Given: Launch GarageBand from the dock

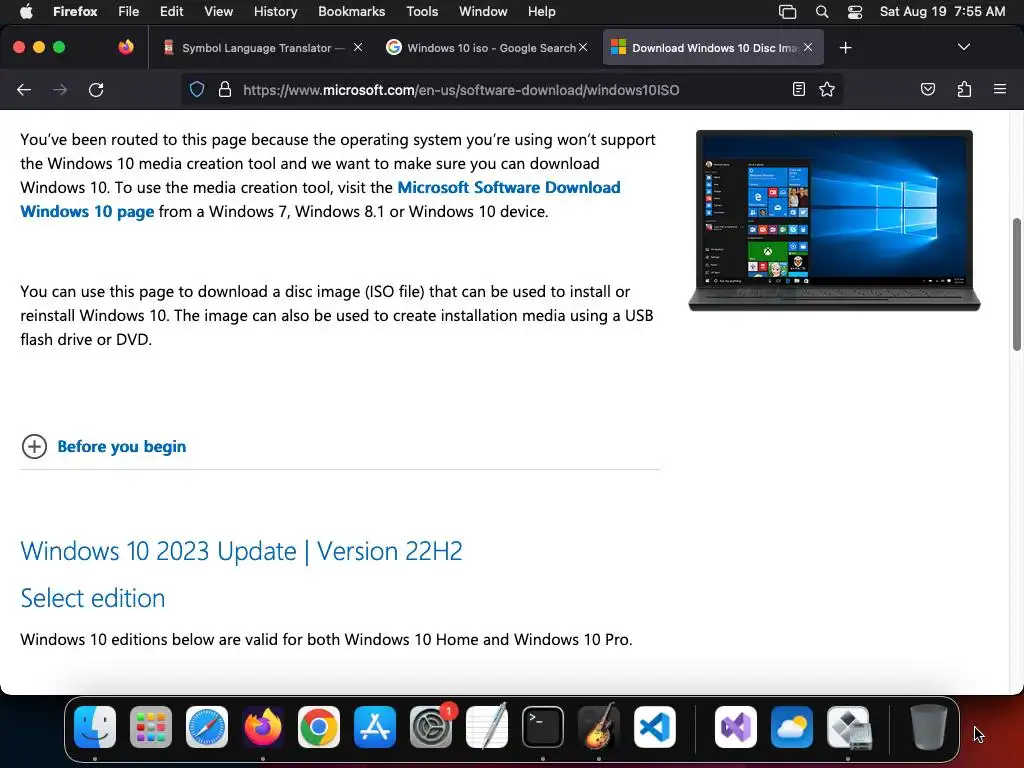Looking at the screenshot, I should (x=598, y=727).
